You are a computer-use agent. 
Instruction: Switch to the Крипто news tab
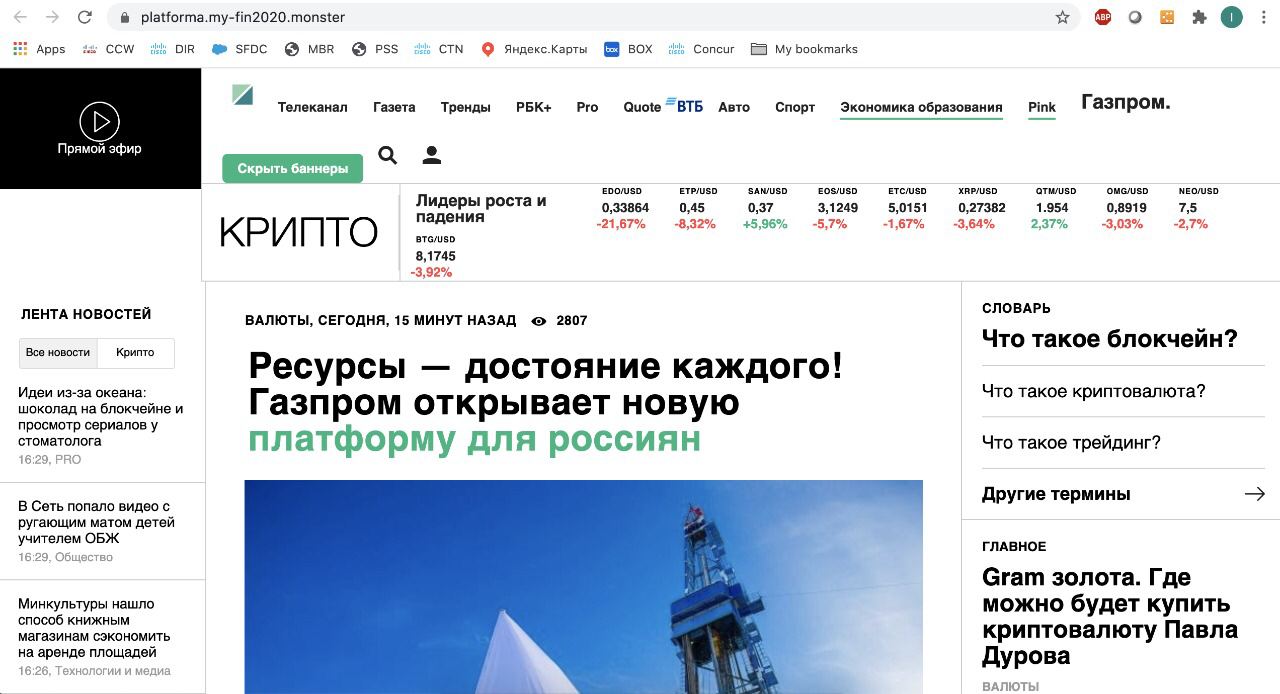coord(135,352)
